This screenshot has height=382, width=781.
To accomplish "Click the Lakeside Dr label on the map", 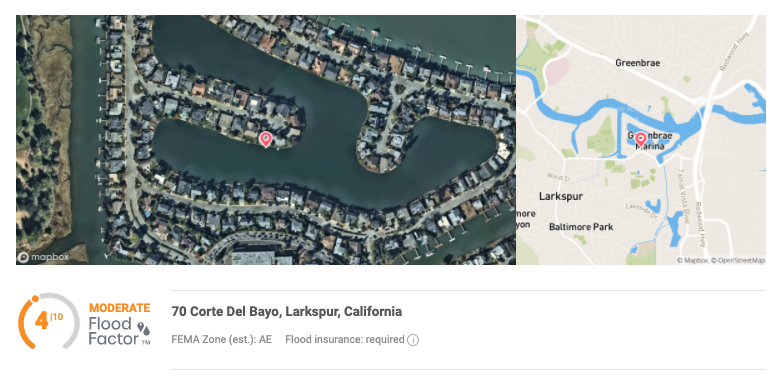I will [x=642, y=210].
